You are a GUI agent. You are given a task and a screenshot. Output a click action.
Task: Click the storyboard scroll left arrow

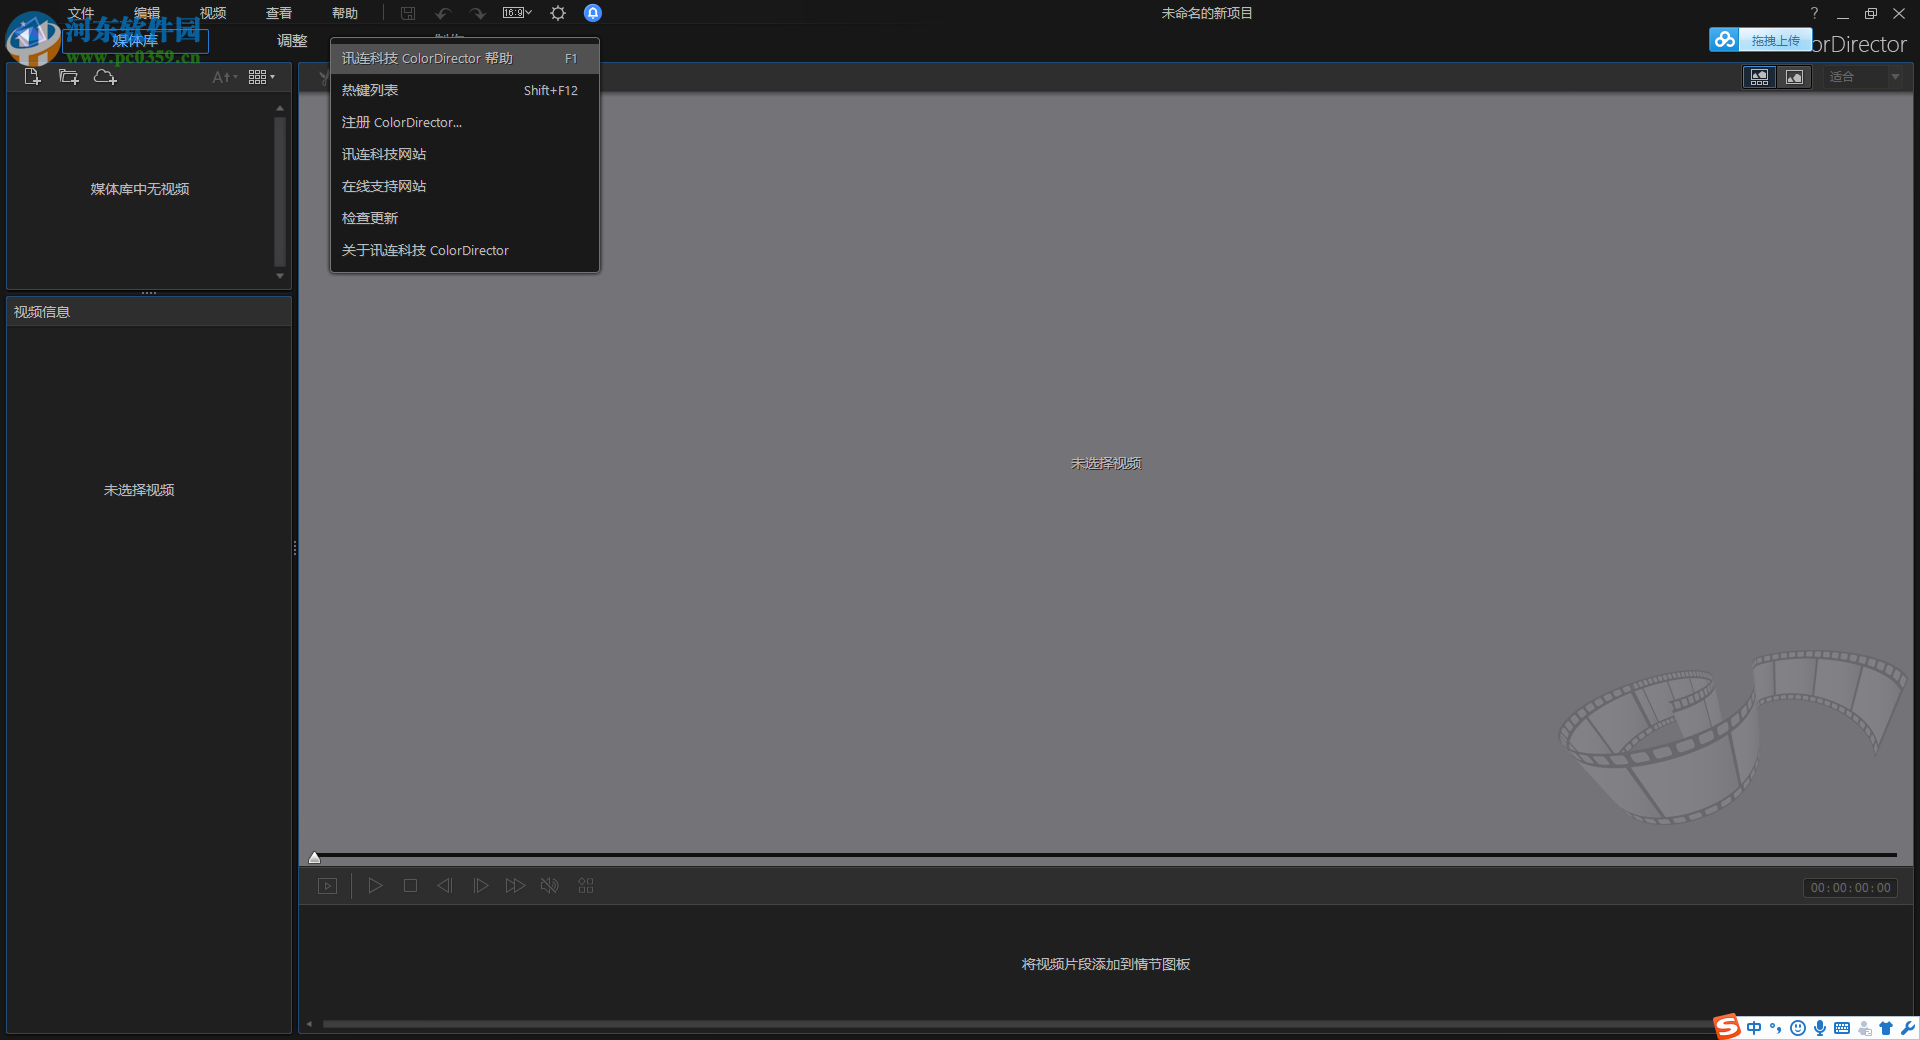[310, 1024]
